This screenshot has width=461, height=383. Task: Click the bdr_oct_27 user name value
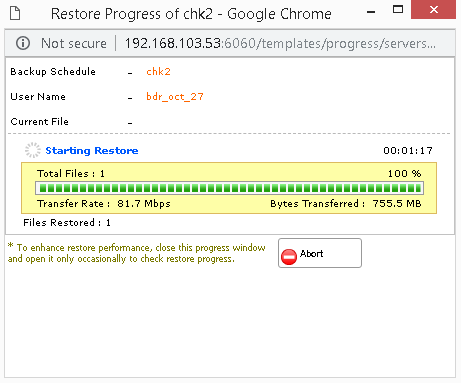pos(175,97)
